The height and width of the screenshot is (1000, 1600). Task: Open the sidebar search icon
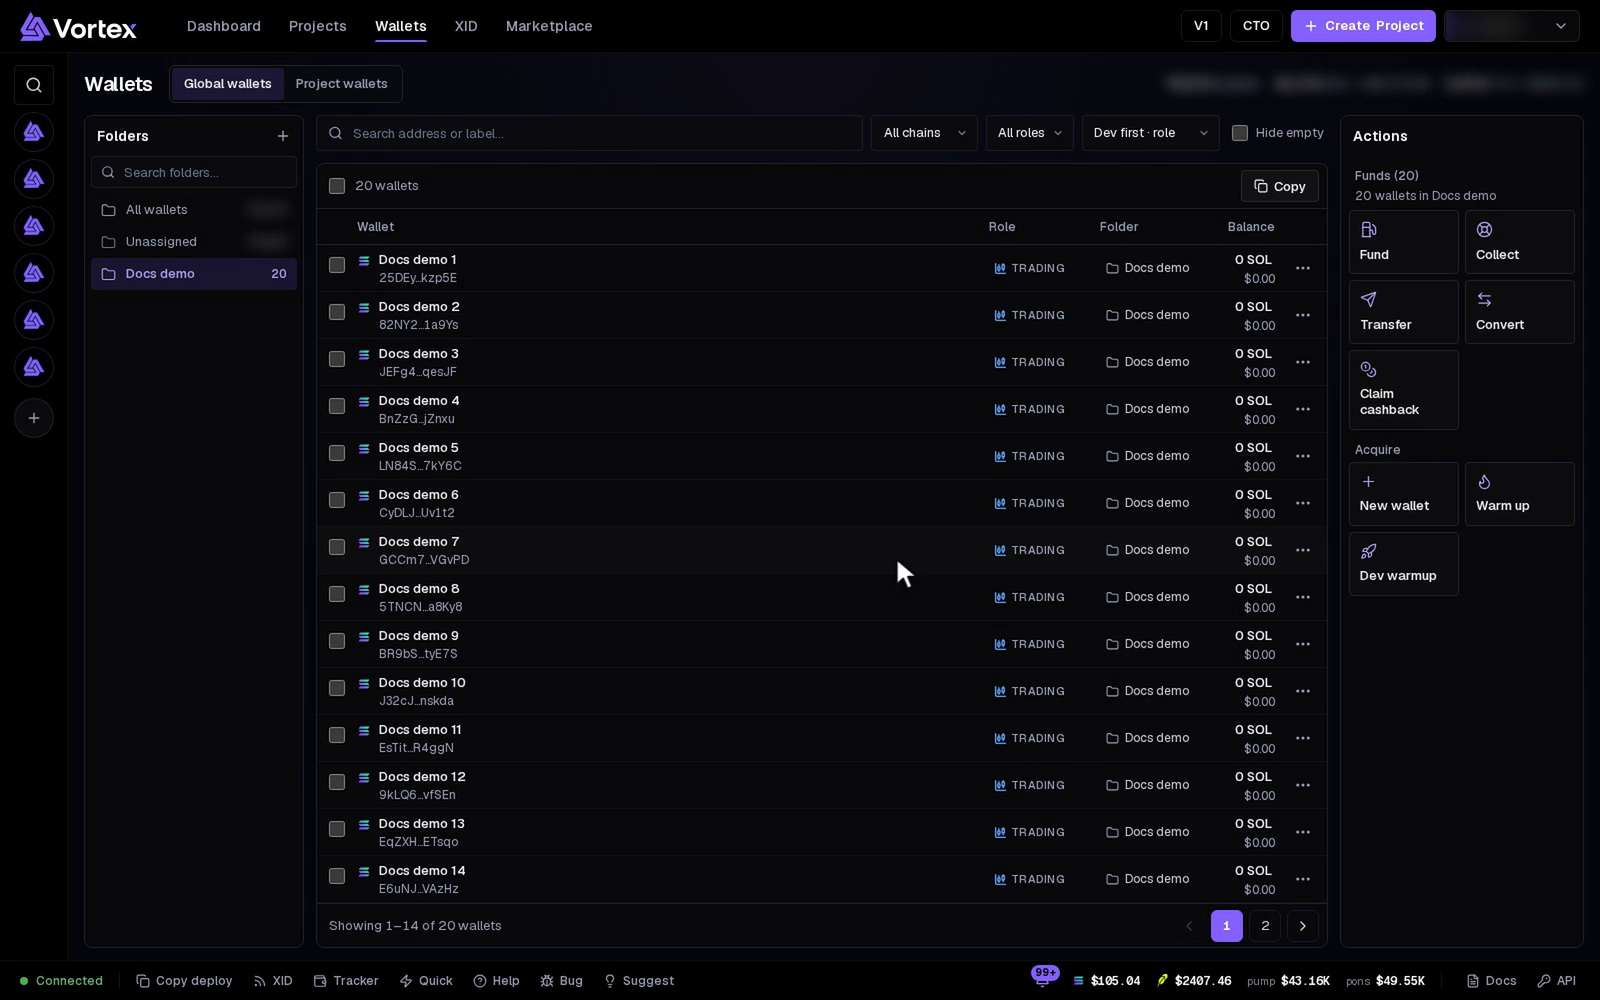(34, 85)
